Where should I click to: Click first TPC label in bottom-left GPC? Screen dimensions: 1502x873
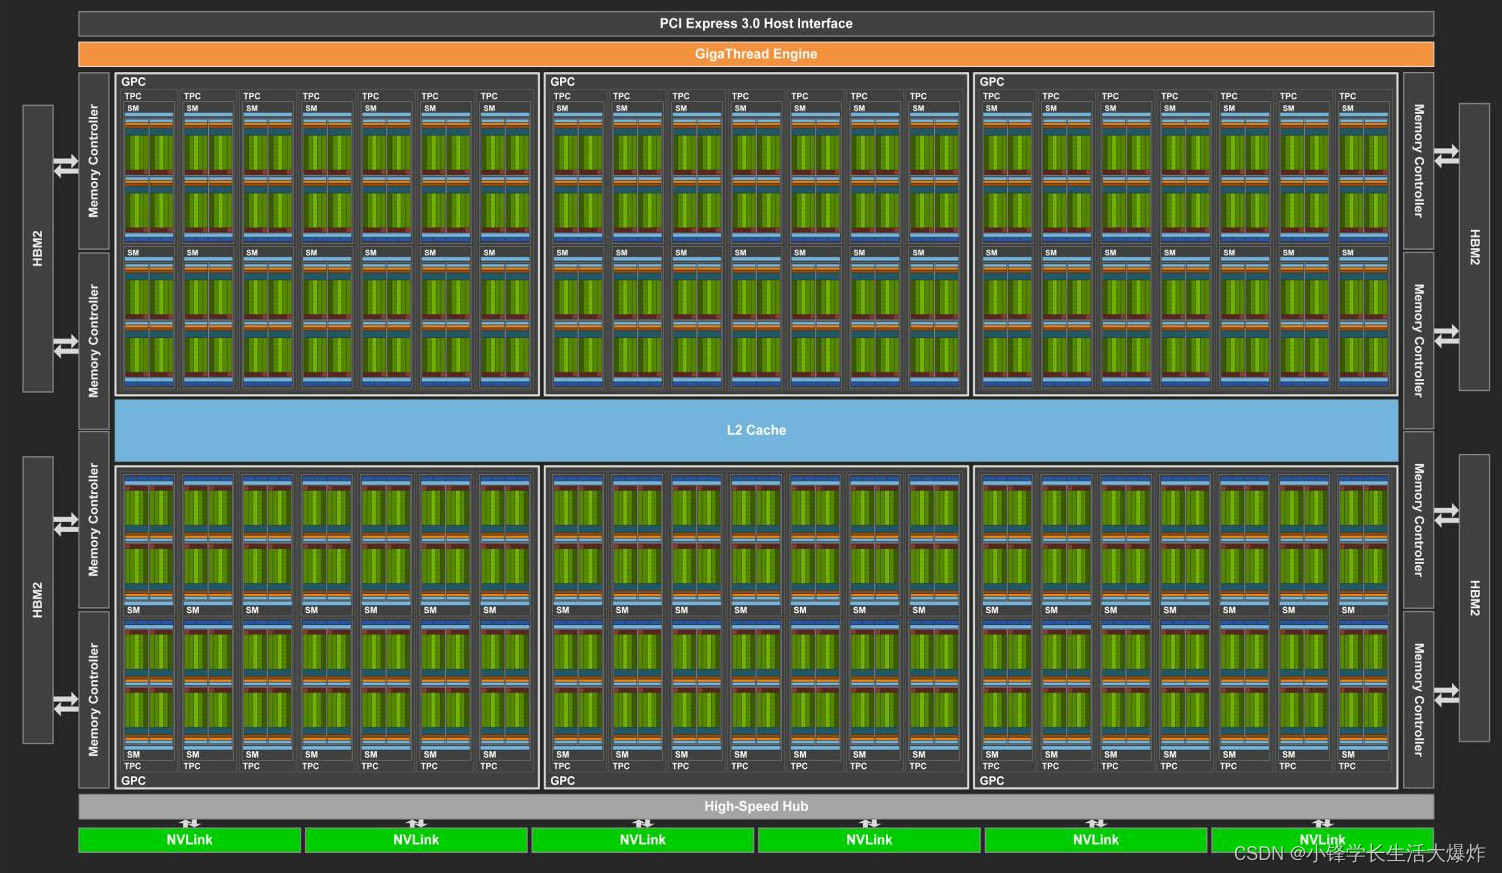pyautogui.click(x=133, y=766)
